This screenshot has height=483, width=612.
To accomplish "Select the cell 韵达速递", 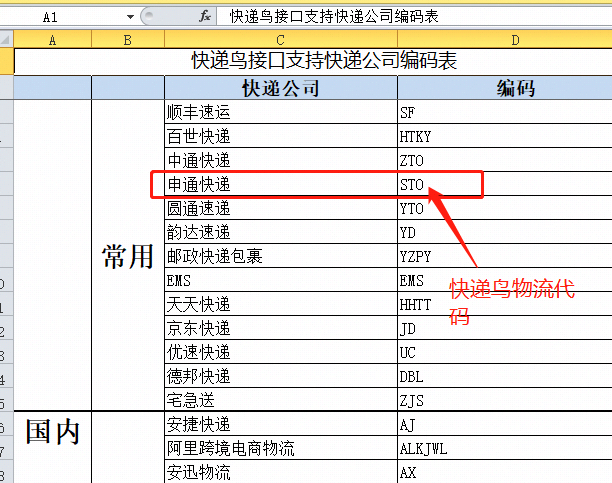I will pos(281,232).
